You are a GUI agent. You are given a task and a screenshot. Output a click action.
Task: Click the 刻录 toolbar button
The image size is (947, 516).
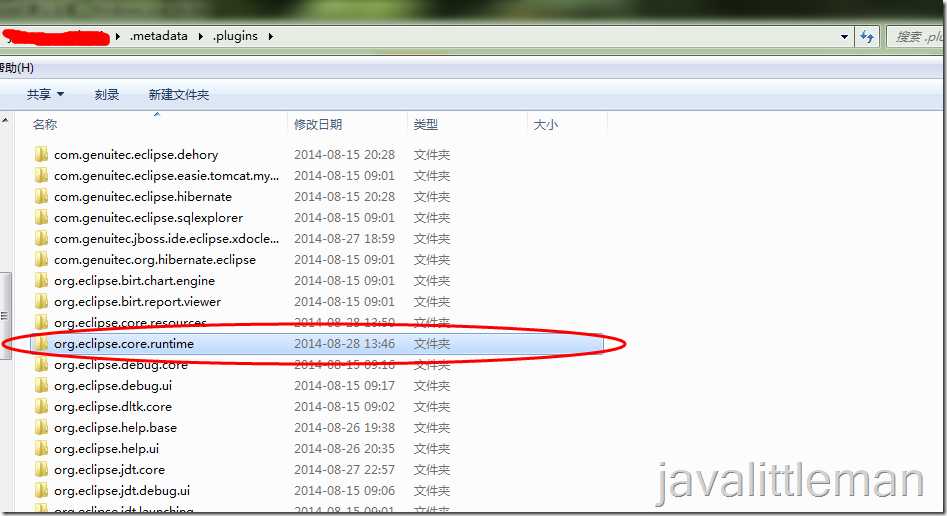click(x=107, y=94)
